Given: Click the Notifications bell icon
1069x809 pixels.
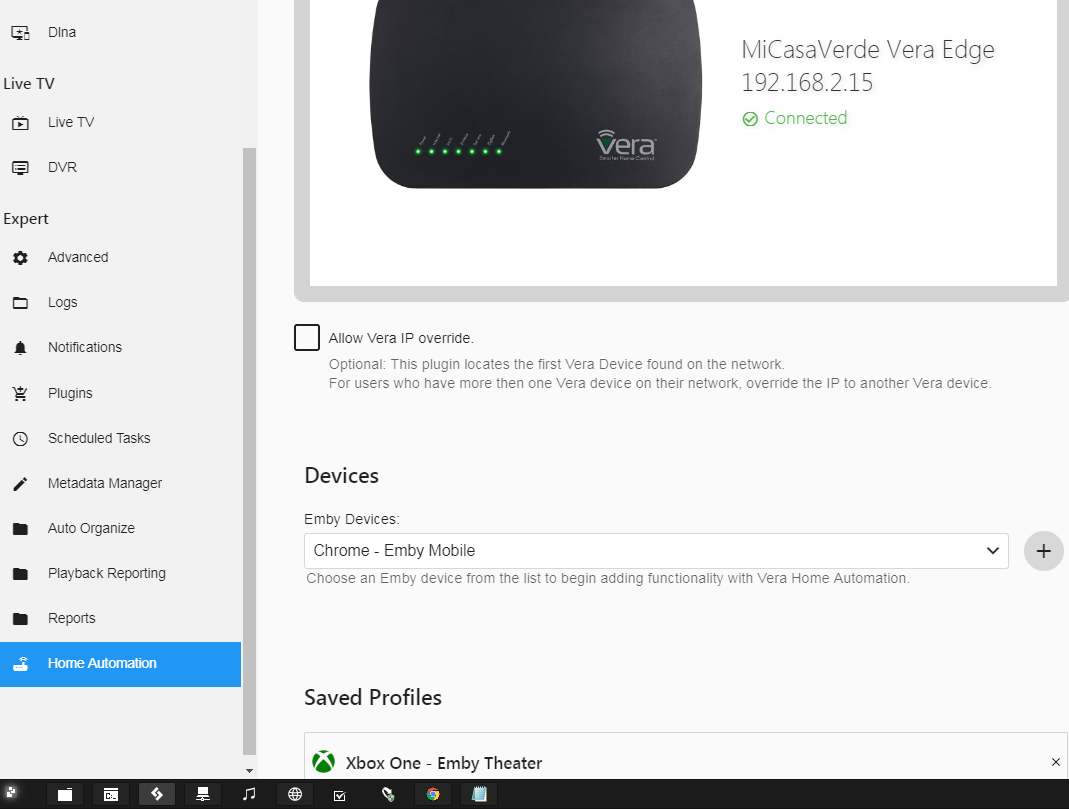Looking at the screenshot, I should tap(20, 348).
